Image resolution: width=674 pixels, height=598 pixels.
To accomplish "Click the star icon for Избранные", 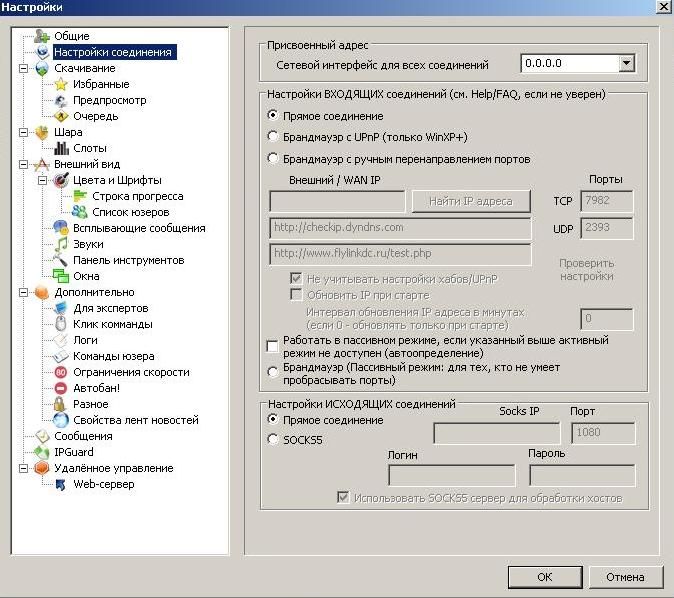I will coord(61,84).
